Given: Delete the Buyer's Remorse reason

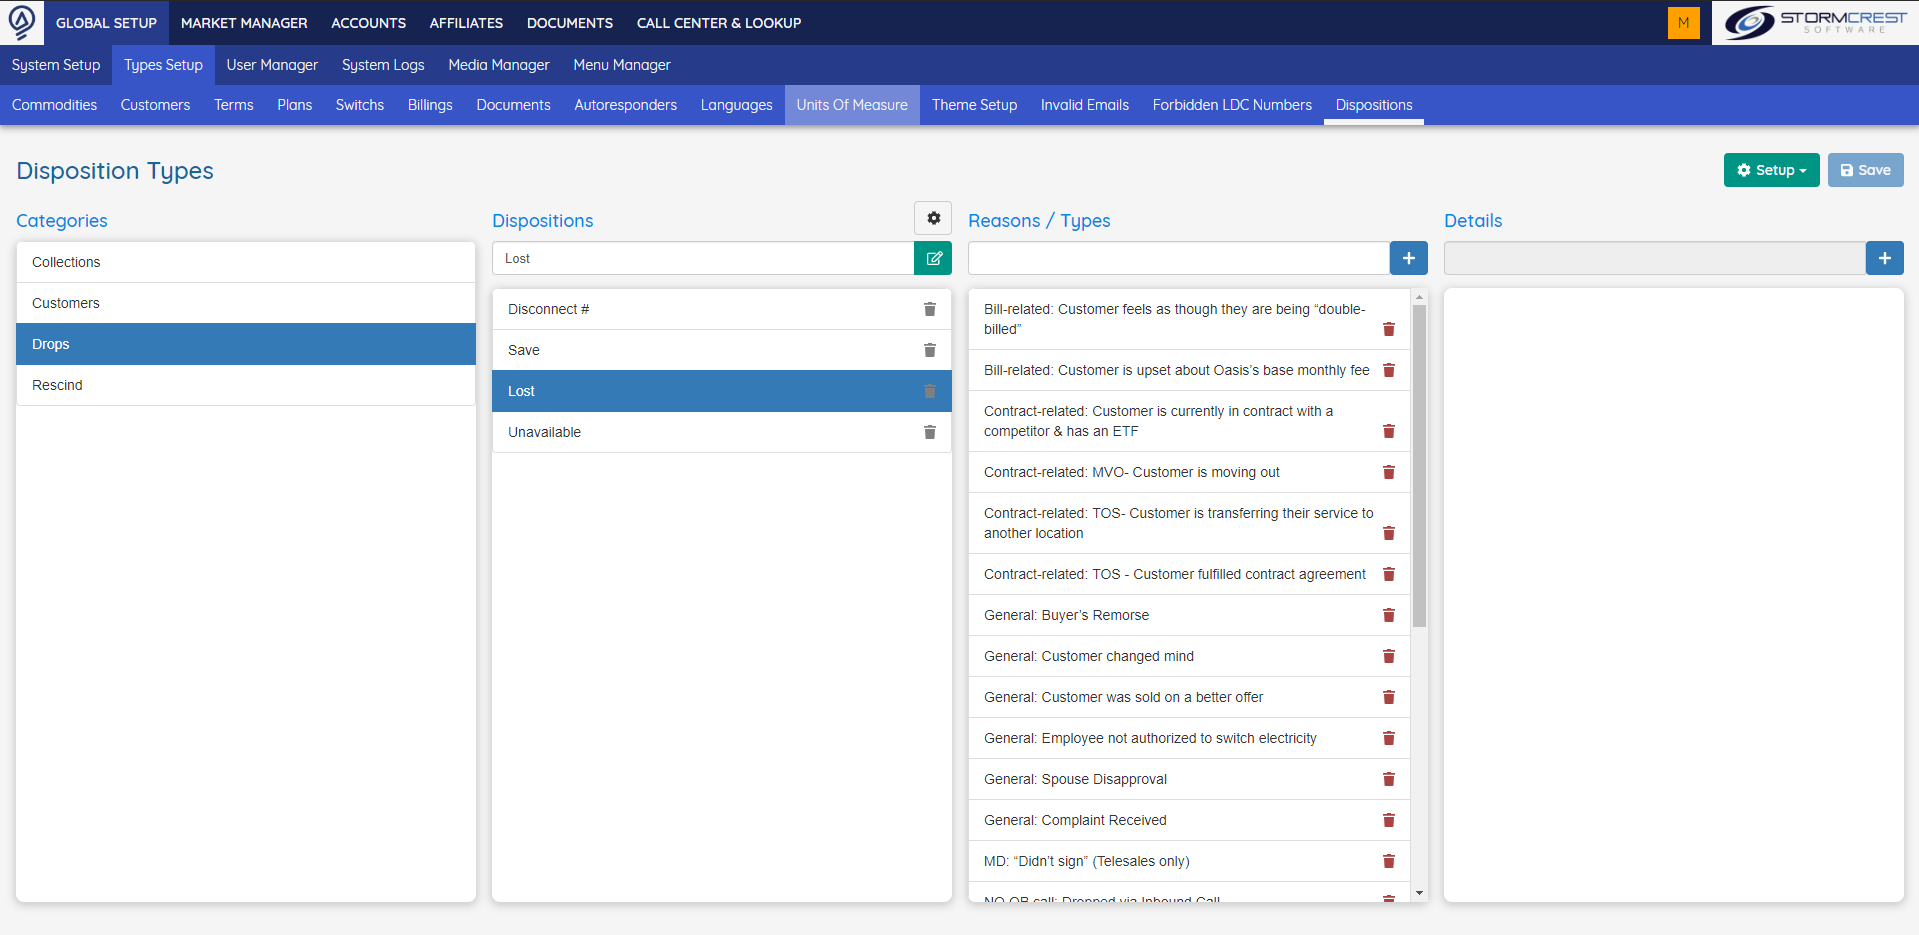Looking at the screenshot, I should [x=1388, y=615].
